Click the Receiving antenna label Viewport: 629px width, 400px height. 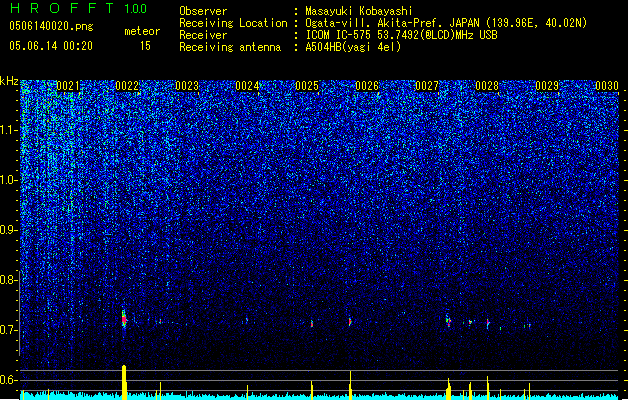pos(230,47)
